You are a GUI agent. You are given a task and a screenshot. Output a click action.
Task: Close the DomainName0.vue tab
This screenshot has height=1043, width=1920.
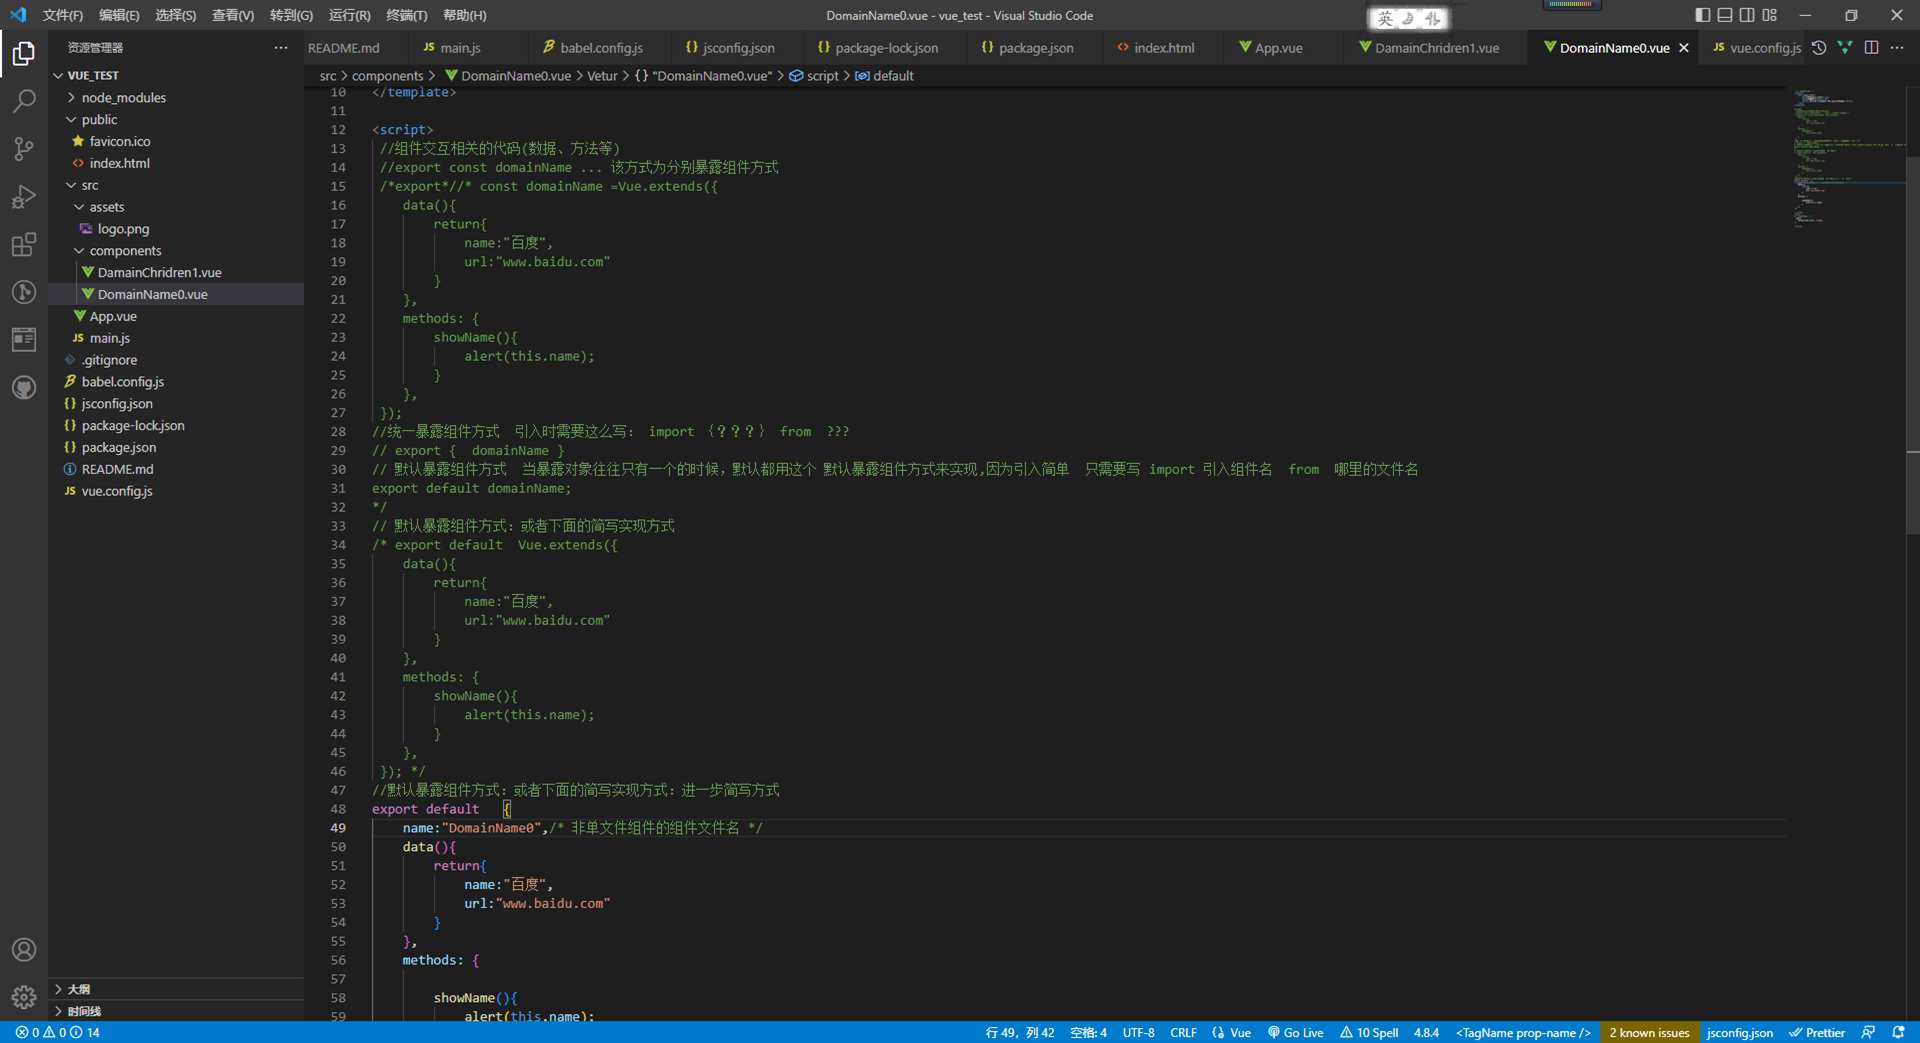coord(1684,48)
